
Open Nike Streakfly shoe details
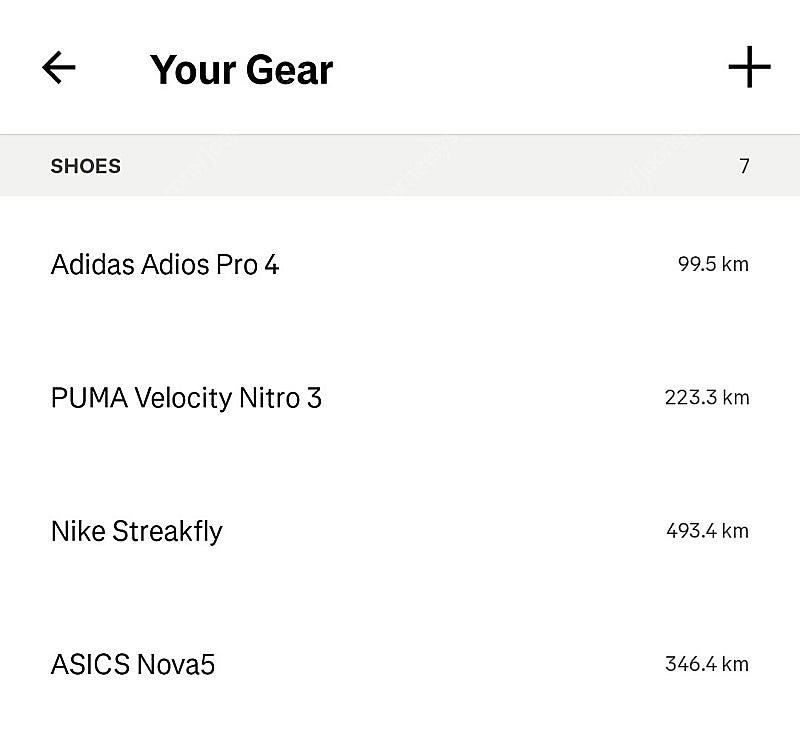click(x=400, y=531)
